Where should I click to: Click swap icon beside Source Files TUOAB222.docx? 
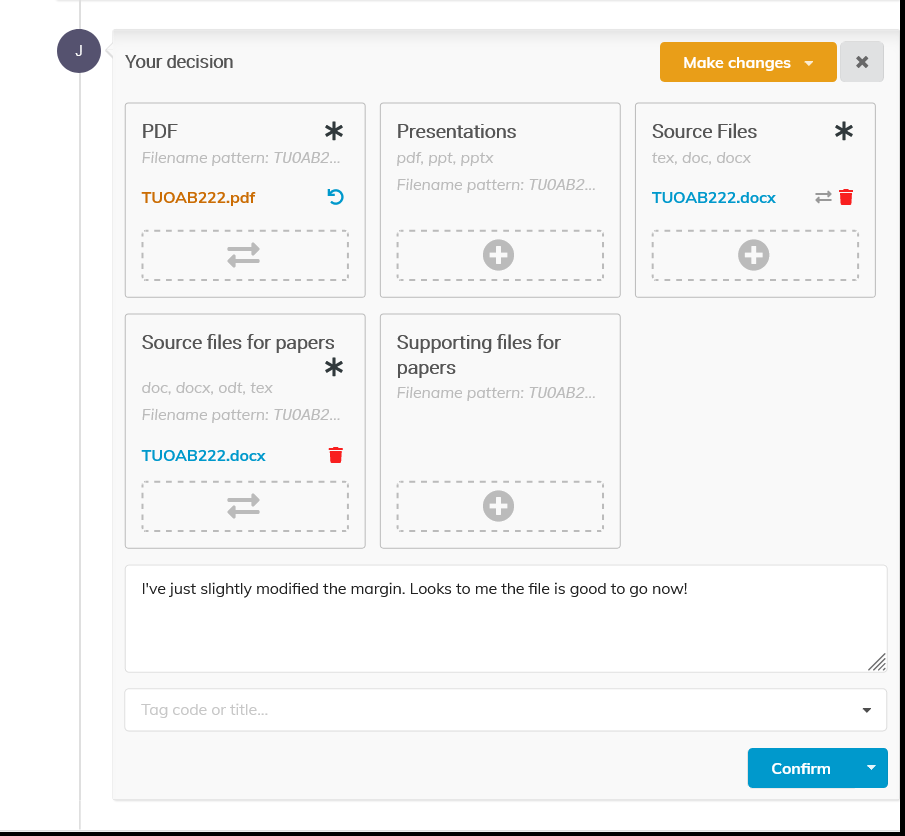[x=823, y=197]
